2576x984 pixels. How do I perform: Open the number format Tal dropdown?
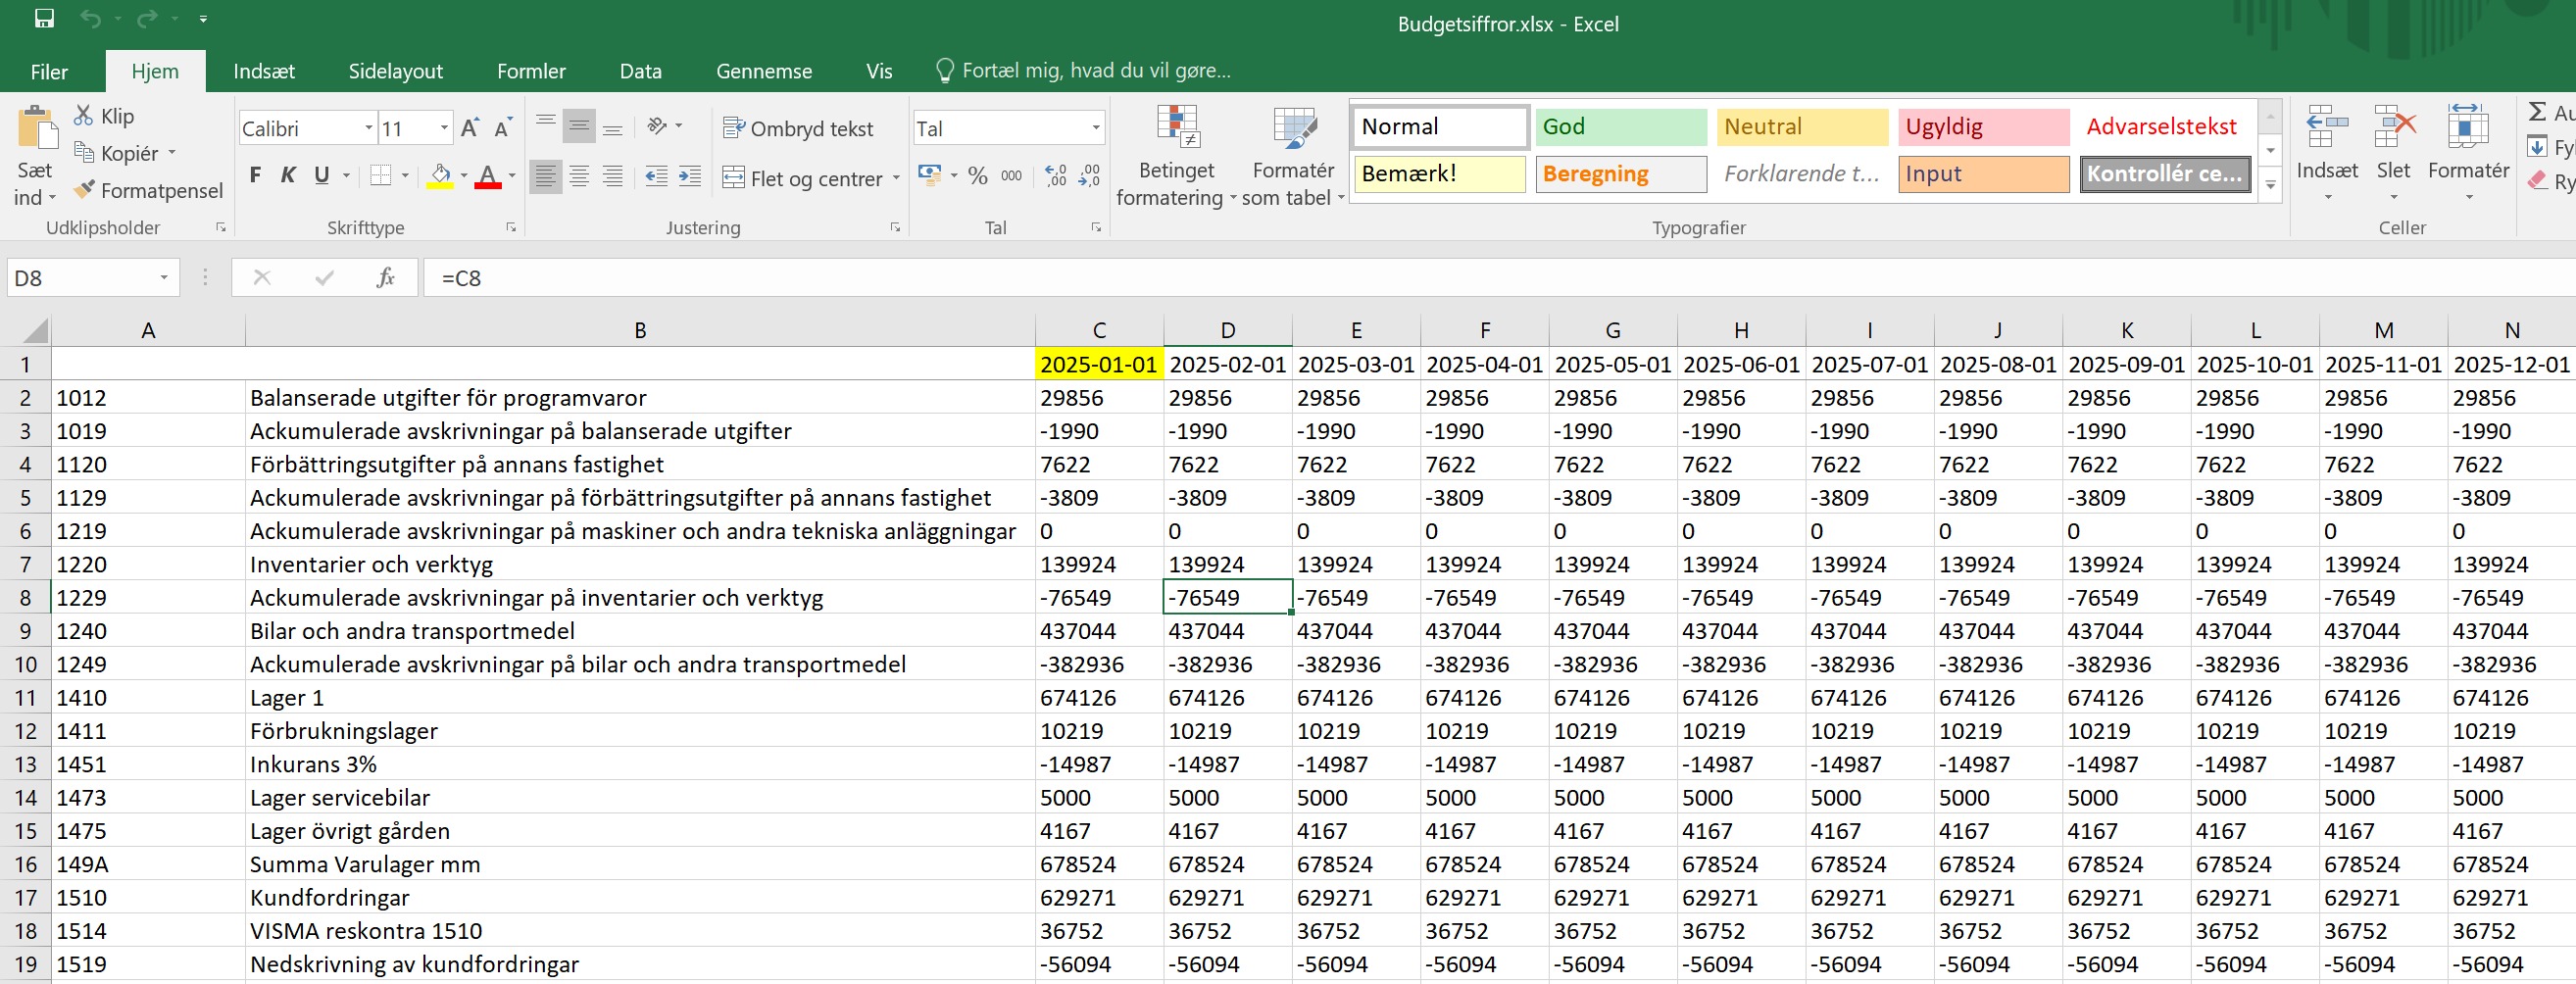[1095, 128]
